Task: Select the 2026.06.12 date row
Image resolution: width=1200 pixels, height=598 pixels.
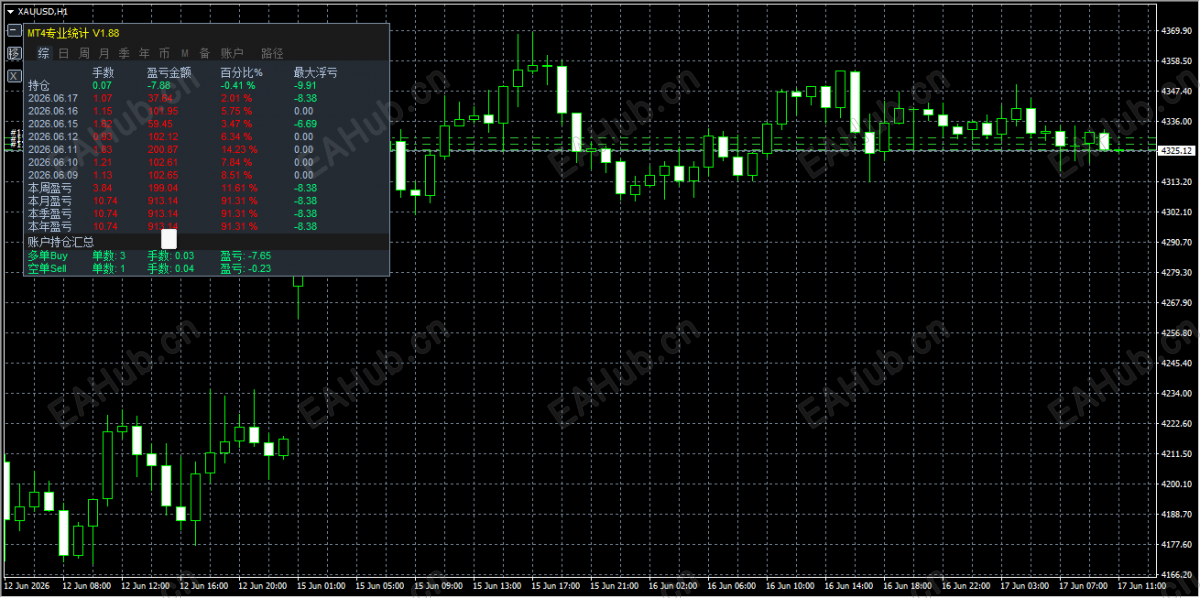Action: 53,137
